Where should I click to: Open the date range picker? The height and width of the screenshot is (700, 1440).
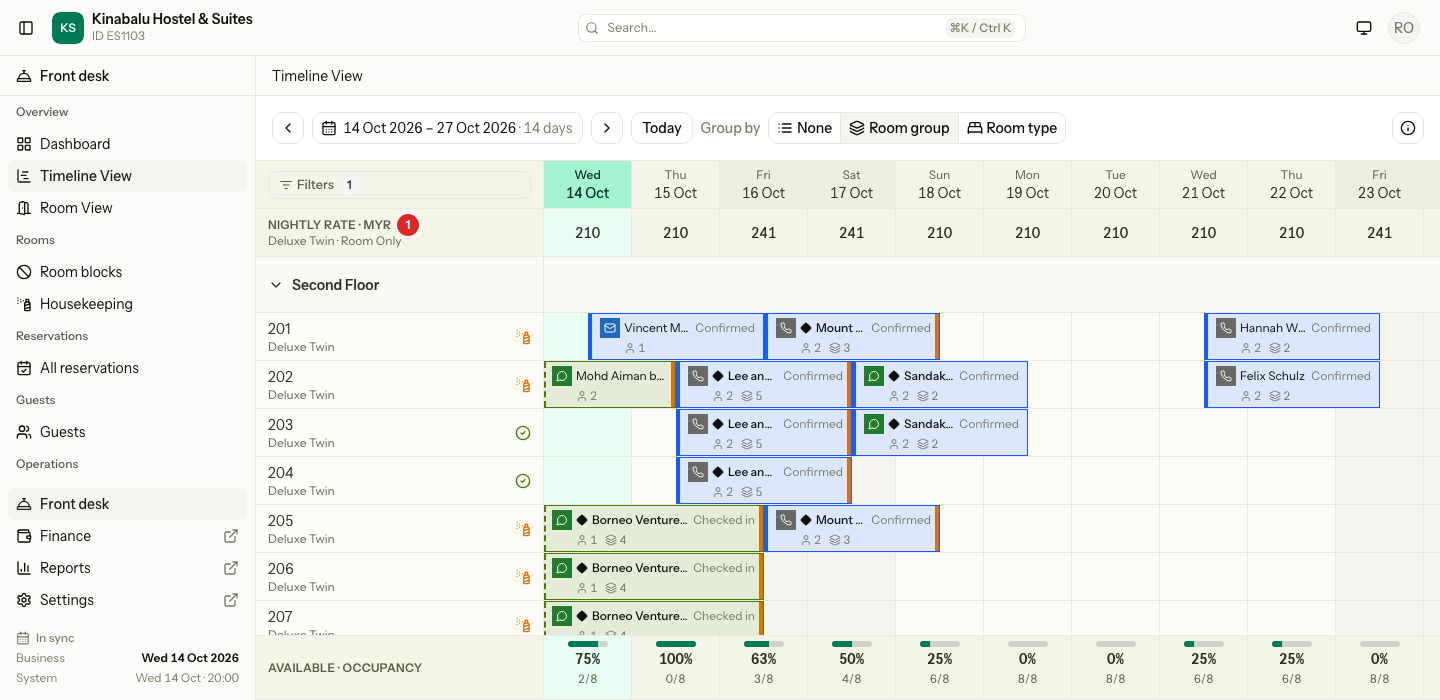click(447, 128)
